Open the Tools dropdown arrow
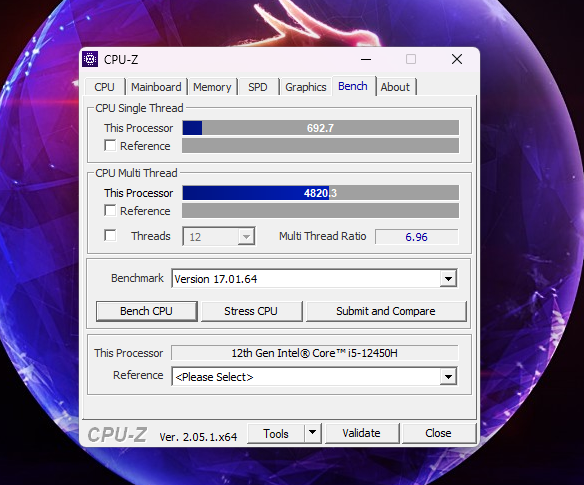This screenshot has height=485, width=584. 313,433
